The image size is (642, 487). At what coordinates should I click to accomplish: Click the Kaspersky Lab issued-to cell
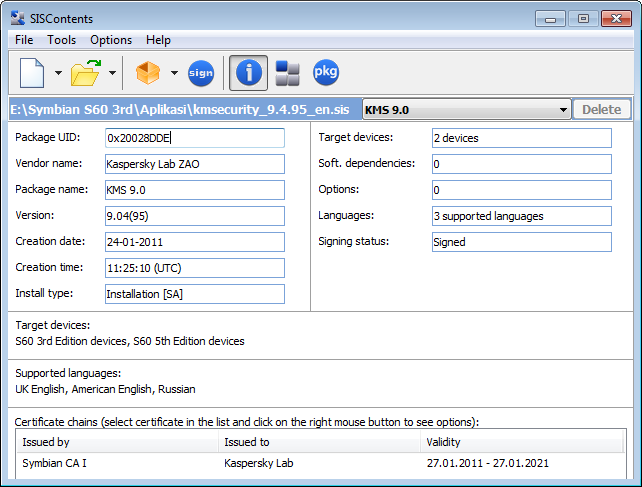click(x=258, y=463)
